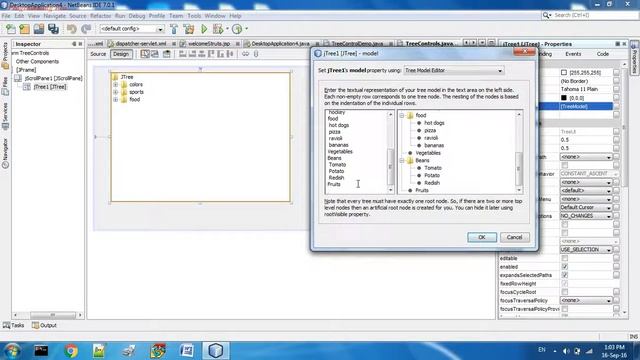Toggle the focusCycleRoot checkbox
Image resolution: width=640 pixels, height=360 pixels.
[565, 292]
